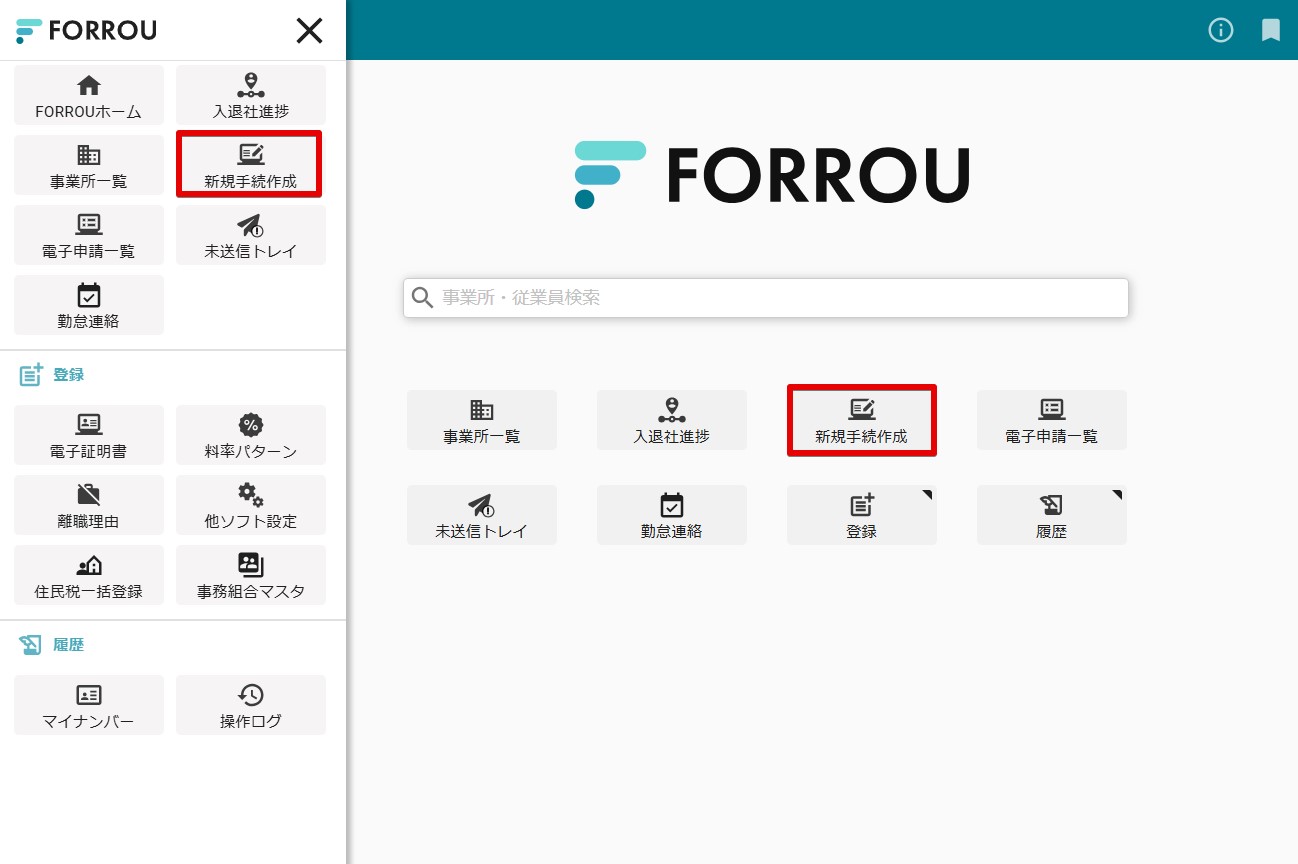
Task: Open 勤怠連絡 in the sidebar
Action: click(89, 305)
